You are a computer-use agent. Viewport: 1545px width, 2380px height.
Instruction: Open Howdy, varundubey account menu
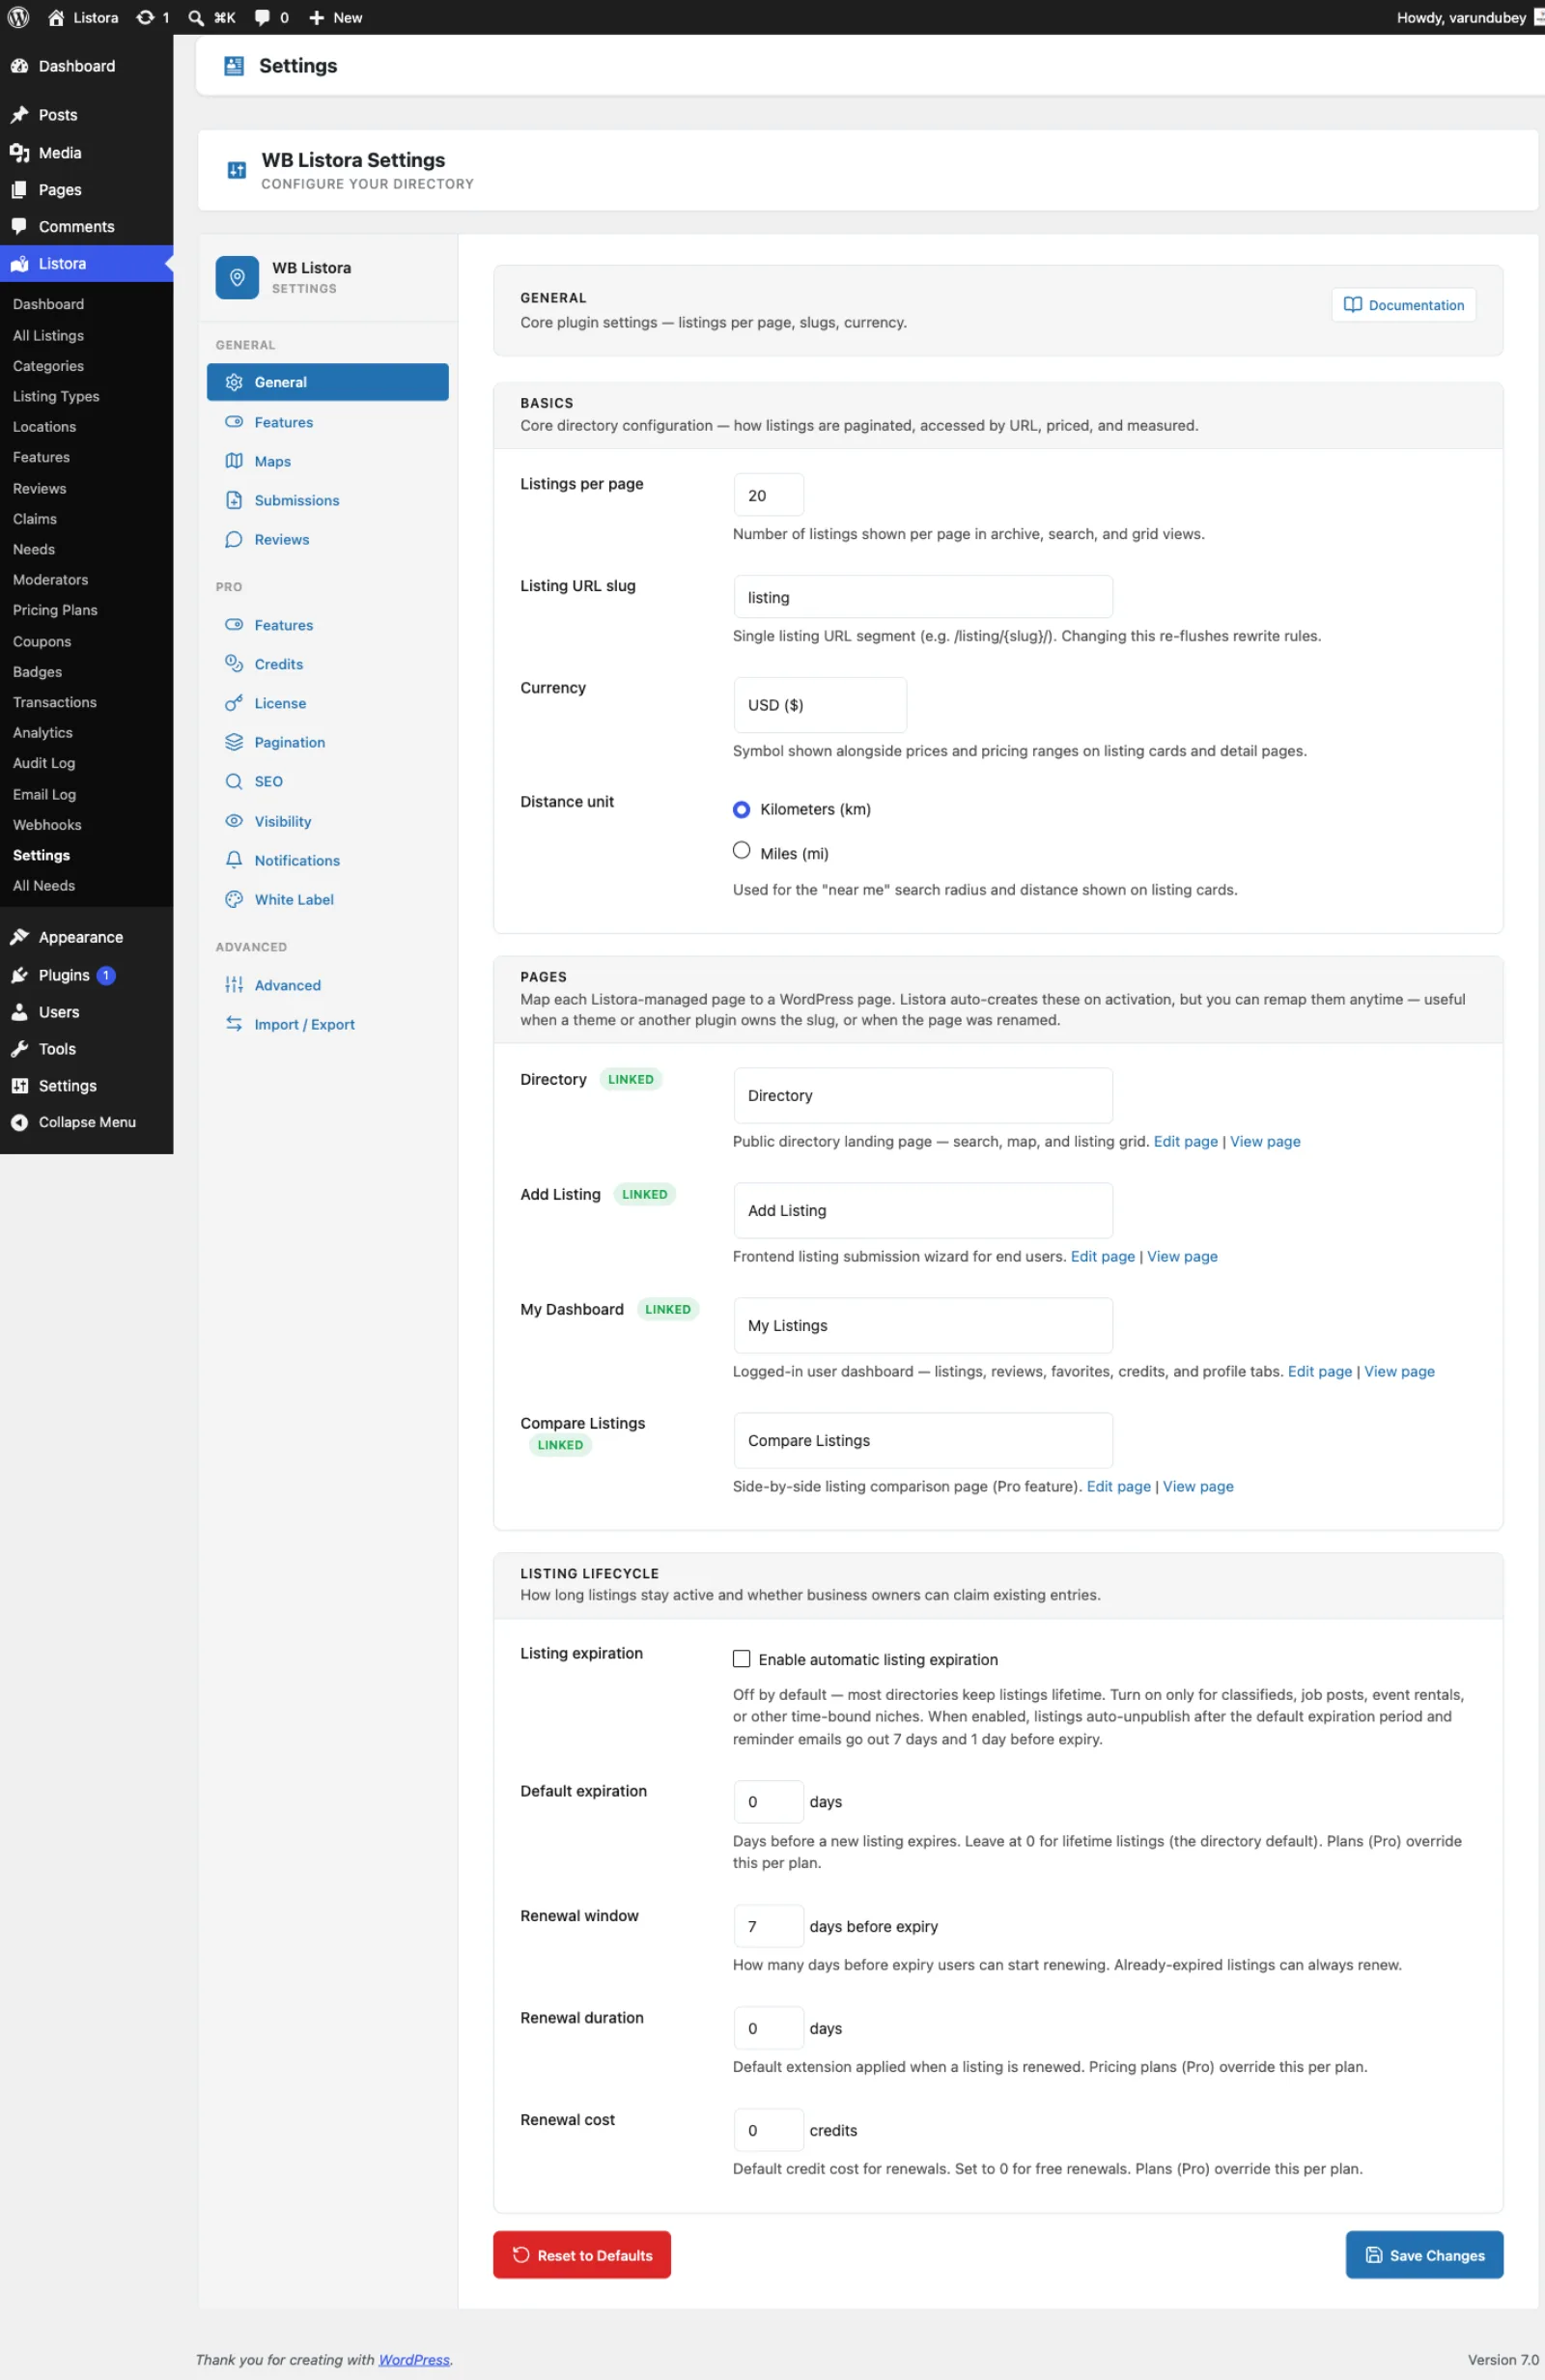[1469, 17]
